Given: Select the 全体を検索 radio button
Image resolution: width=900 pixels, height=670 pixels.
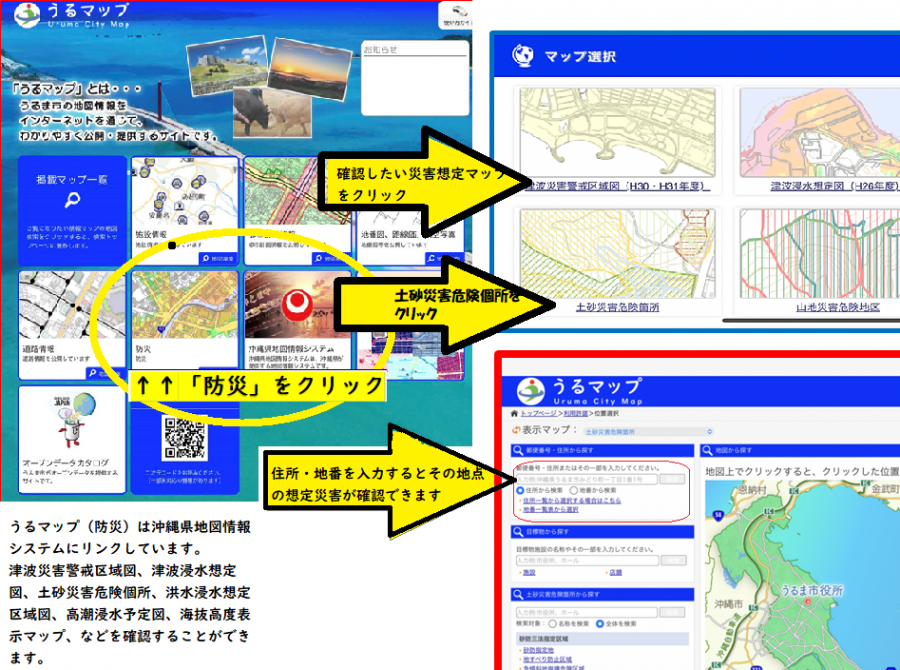Looking at the screenshot, I should [x=600, y=623].
